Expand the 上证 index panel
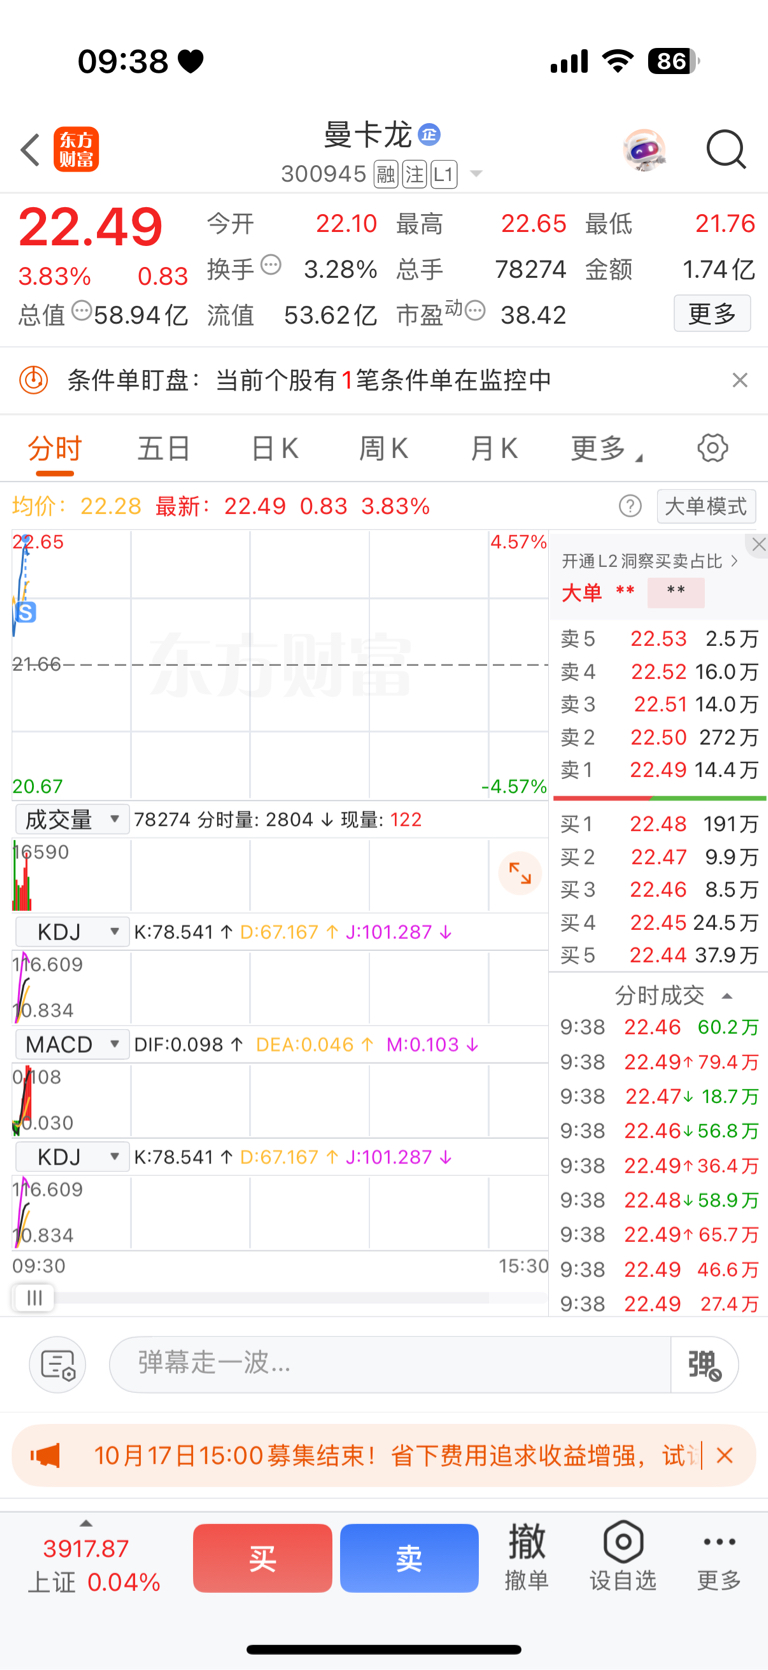 [x=86, y=1523]
